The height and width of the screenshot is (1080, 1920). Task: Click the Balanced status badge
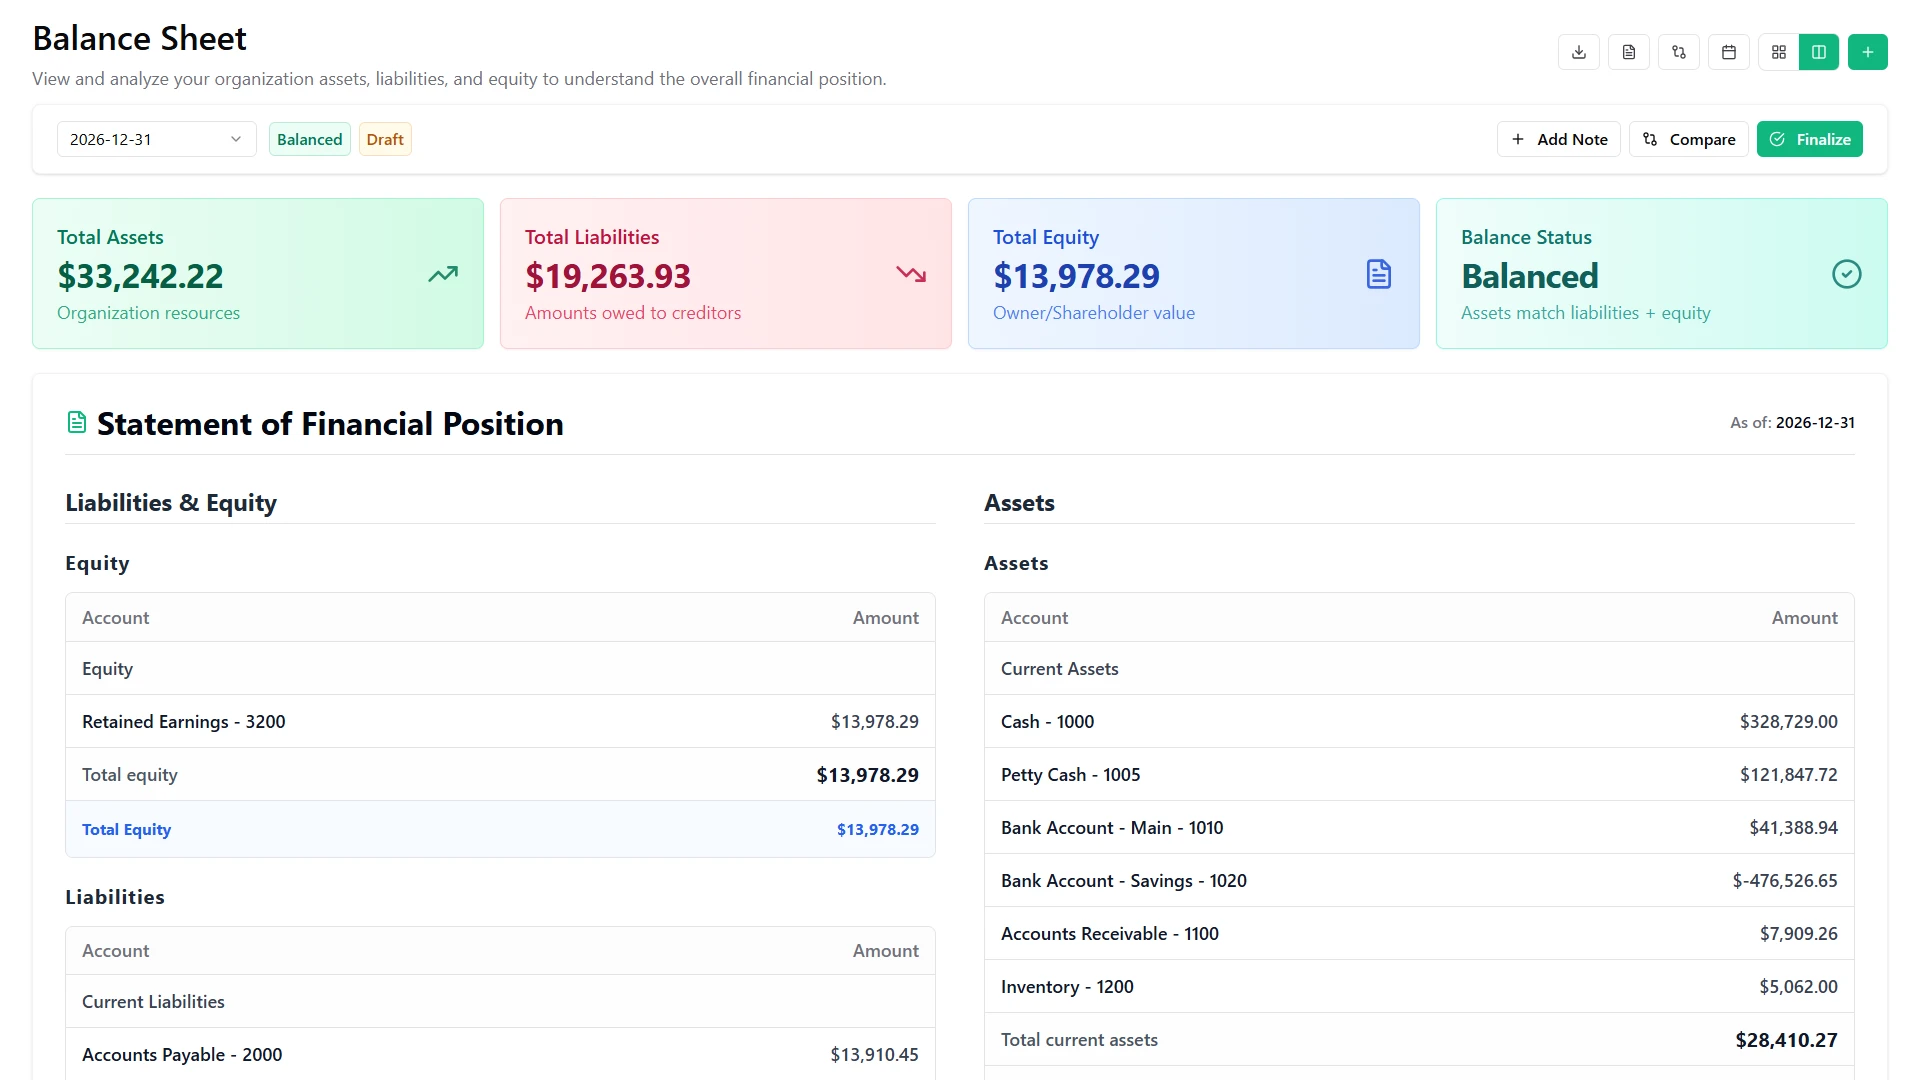click(x=310, y=139)
